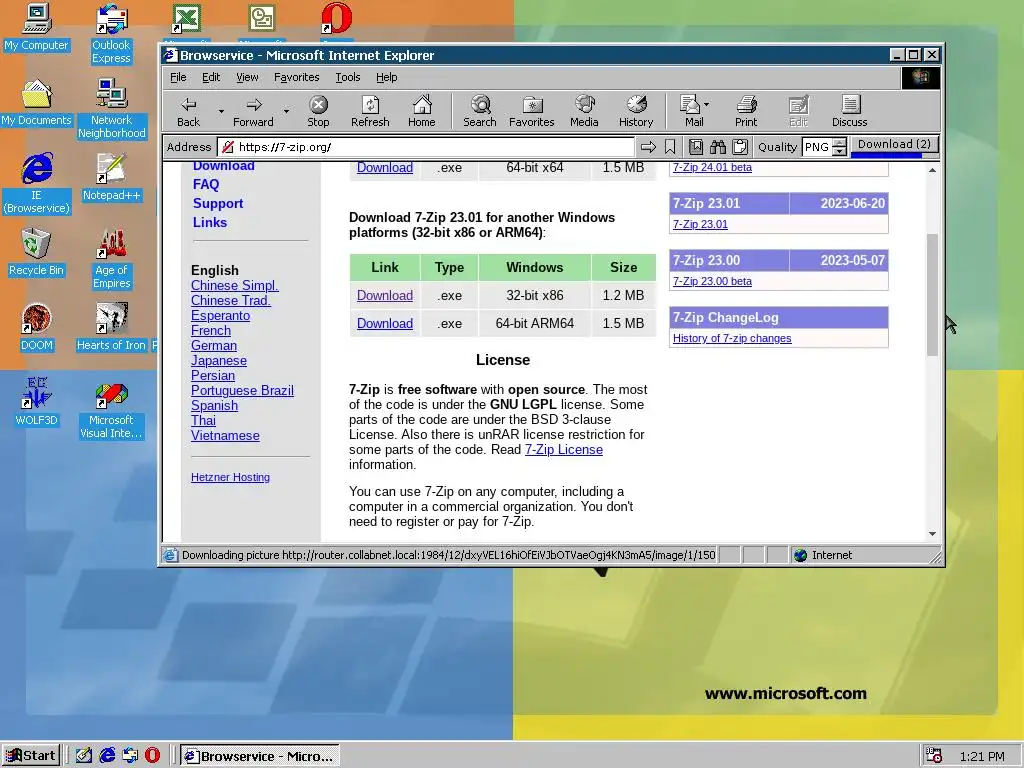Reload the page with Refresh
The width and height of the screenshot is (1024, 768).
(370, 111)
